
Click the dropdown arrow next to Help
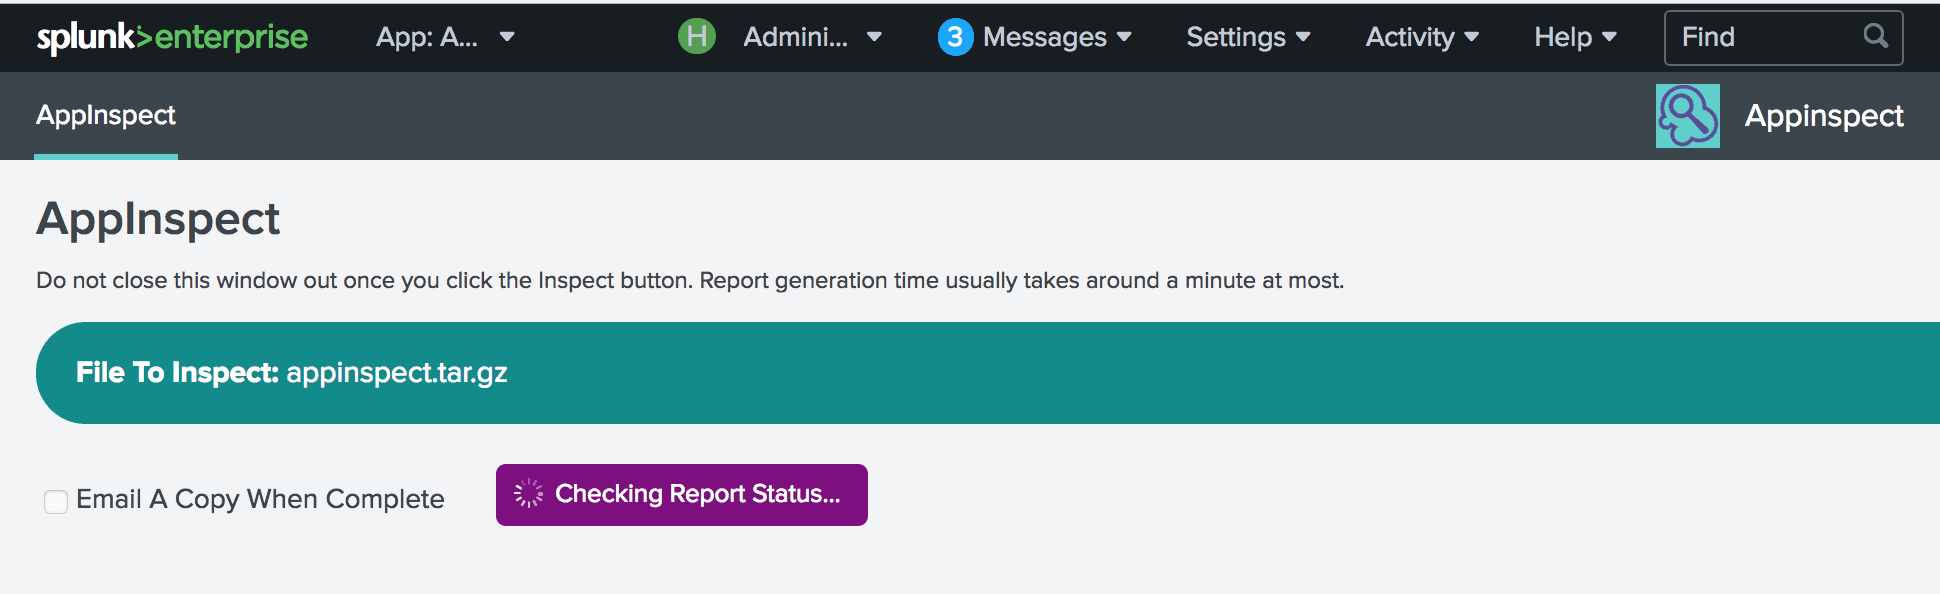point(1609,37)
